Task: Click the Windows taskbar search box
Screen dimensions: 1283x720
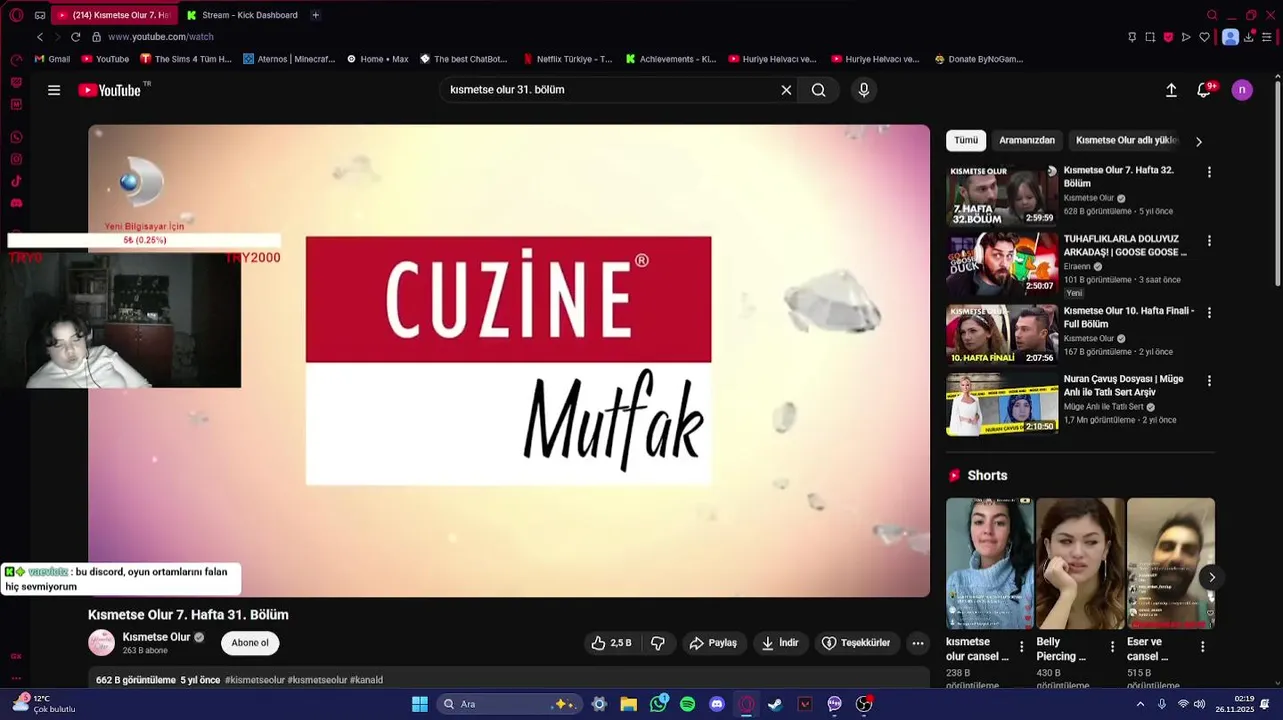Action: tap(510, 704)
